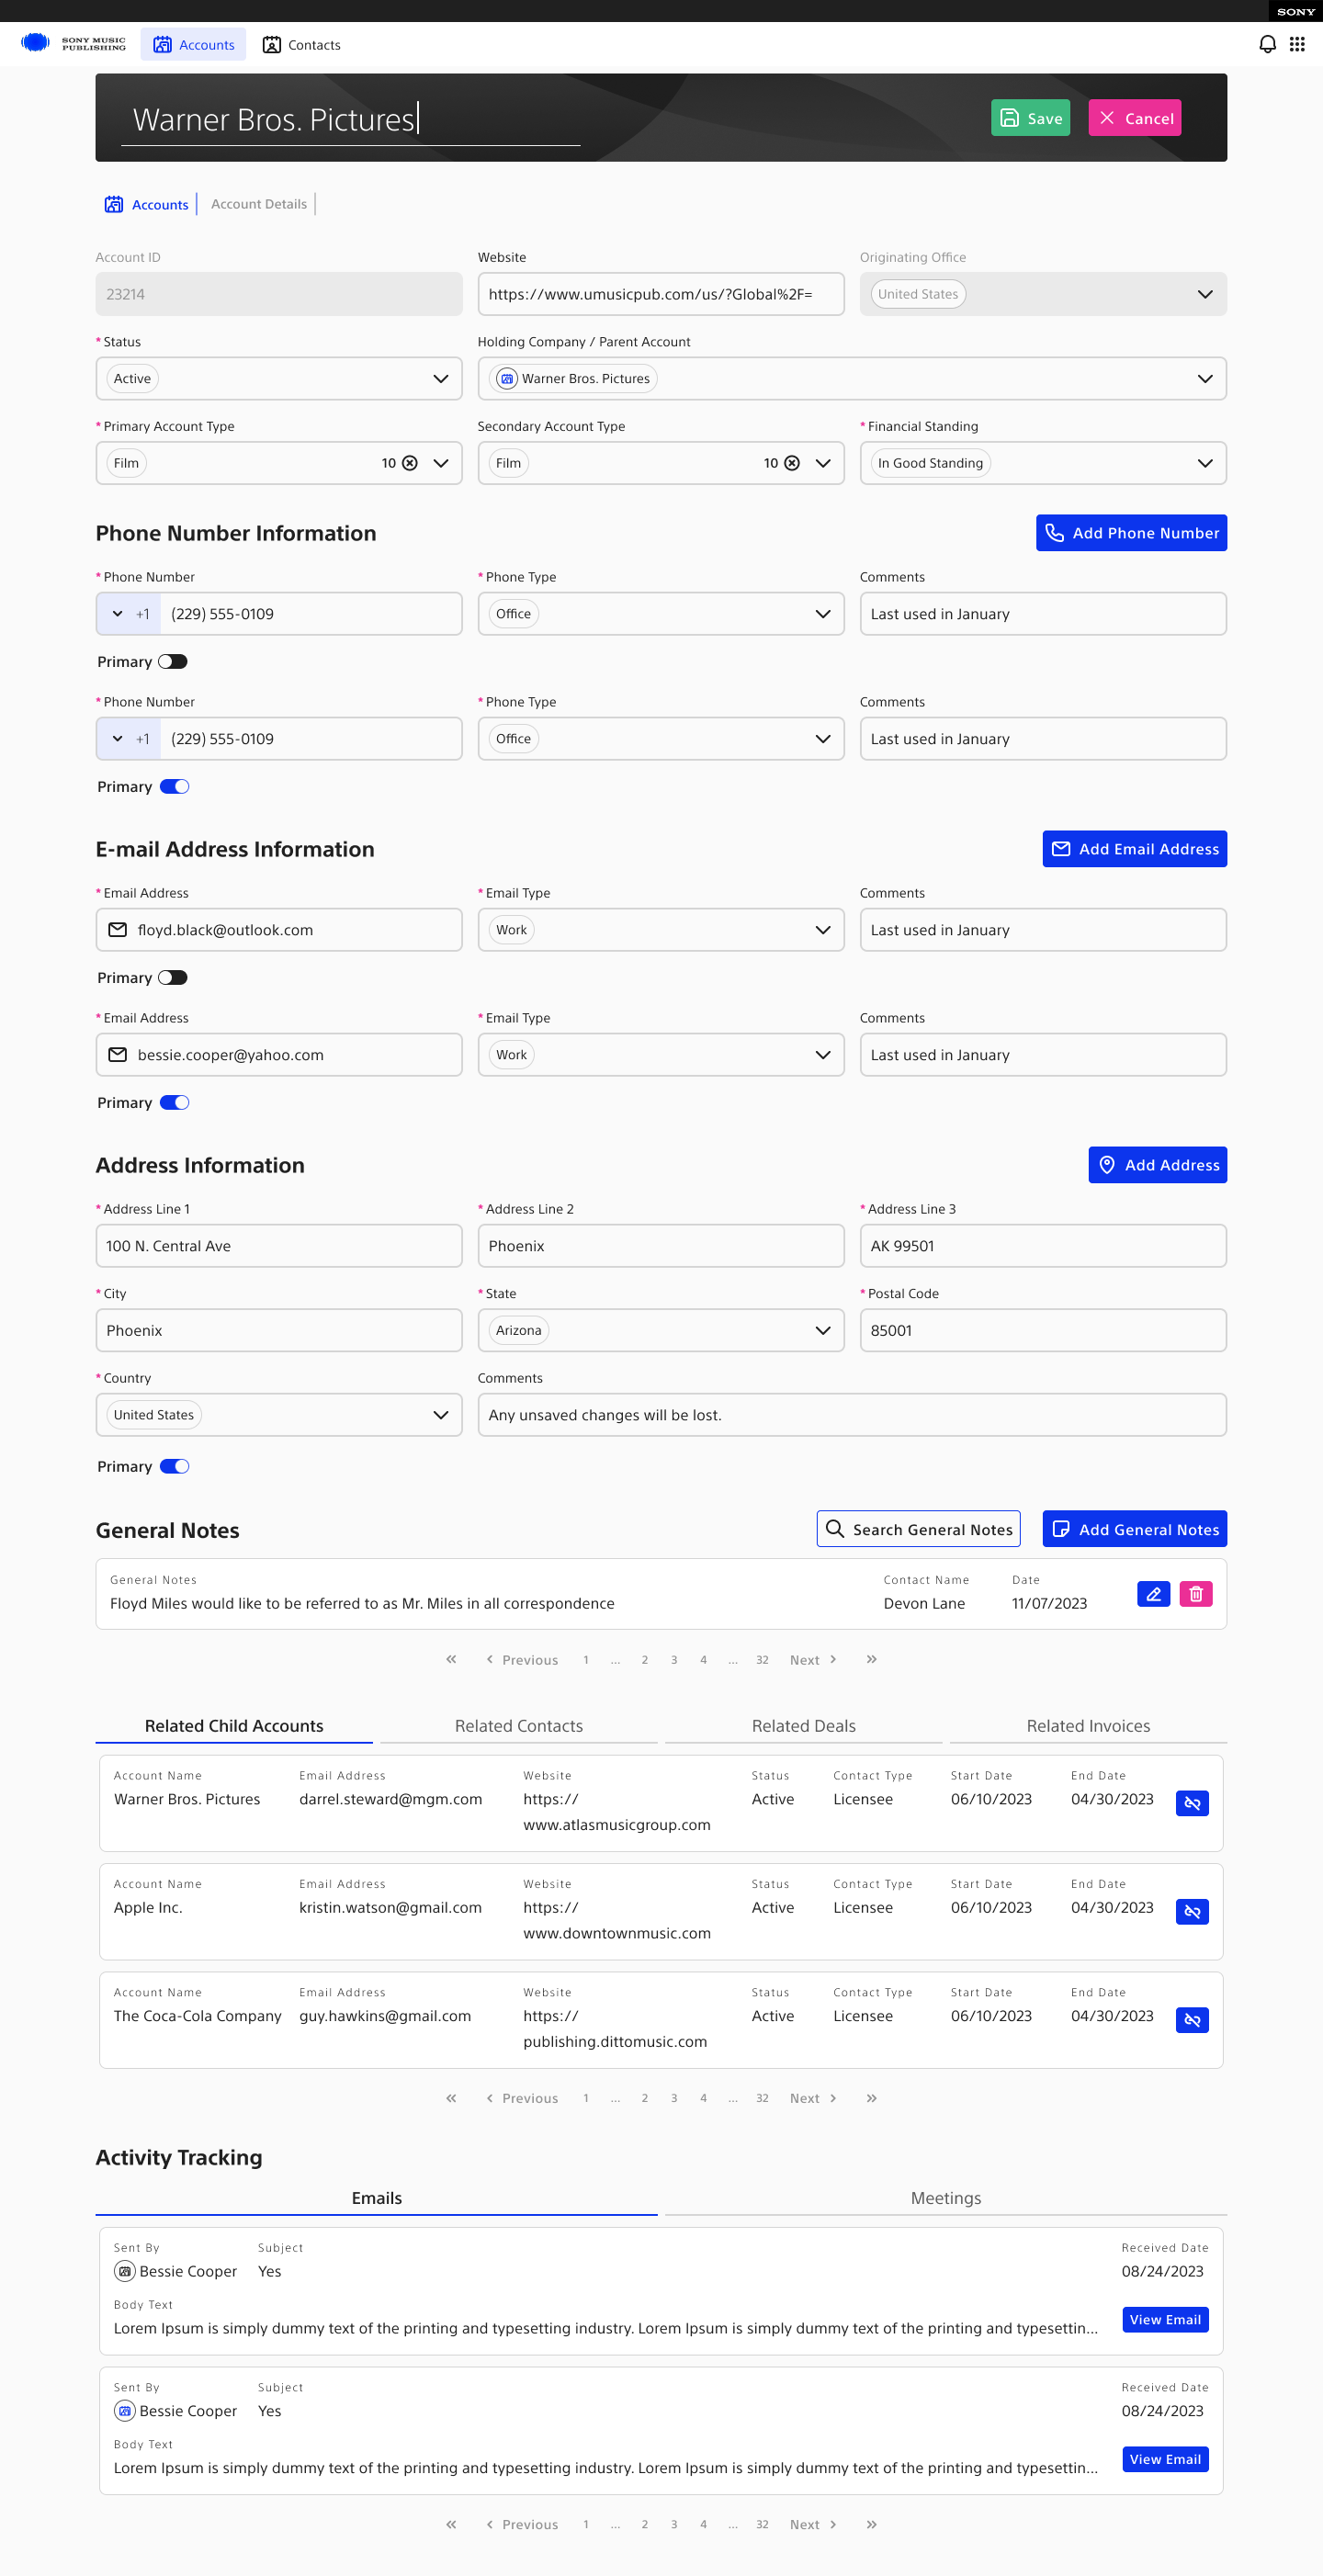The image size is (1323, 2576).
Task: Open country code selector of second phone number
Action: click(x=129, y=739)
